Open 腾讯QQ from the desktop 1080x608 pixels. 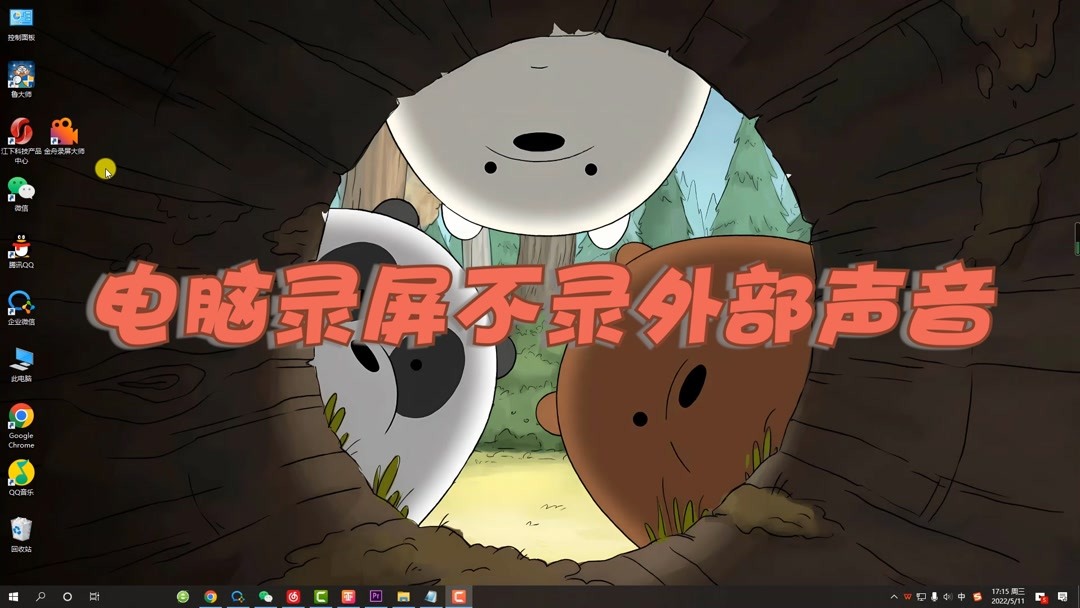[x=21, y=245]
